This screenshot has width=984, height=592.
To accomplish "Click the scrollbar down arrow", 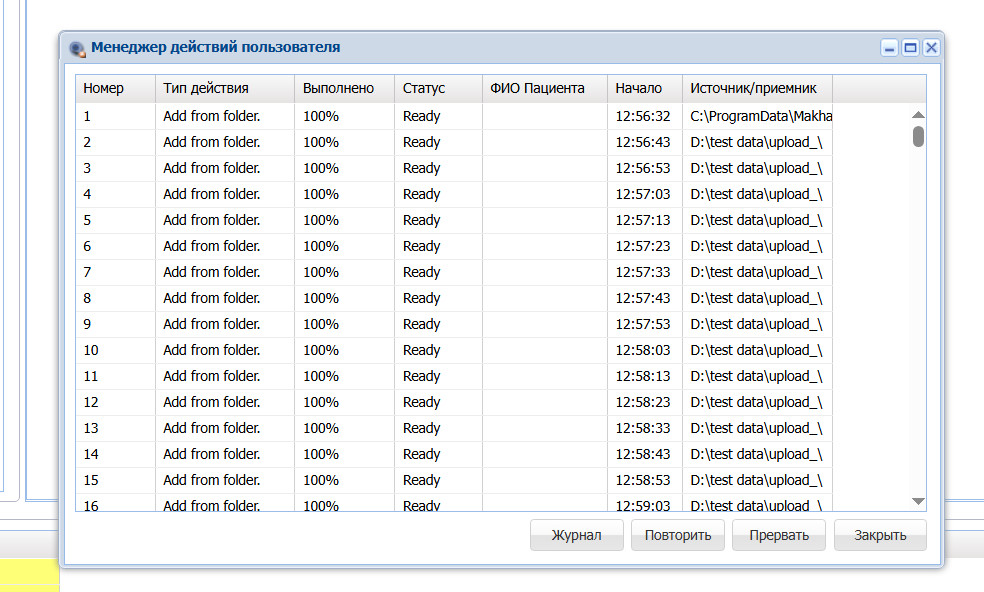I will coord(918,501).
